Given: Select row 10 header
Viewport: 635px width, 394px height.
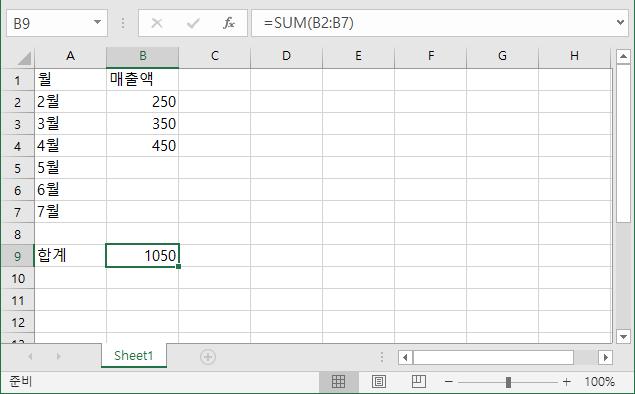Looking at the screenshot, I should coord(17,278).
